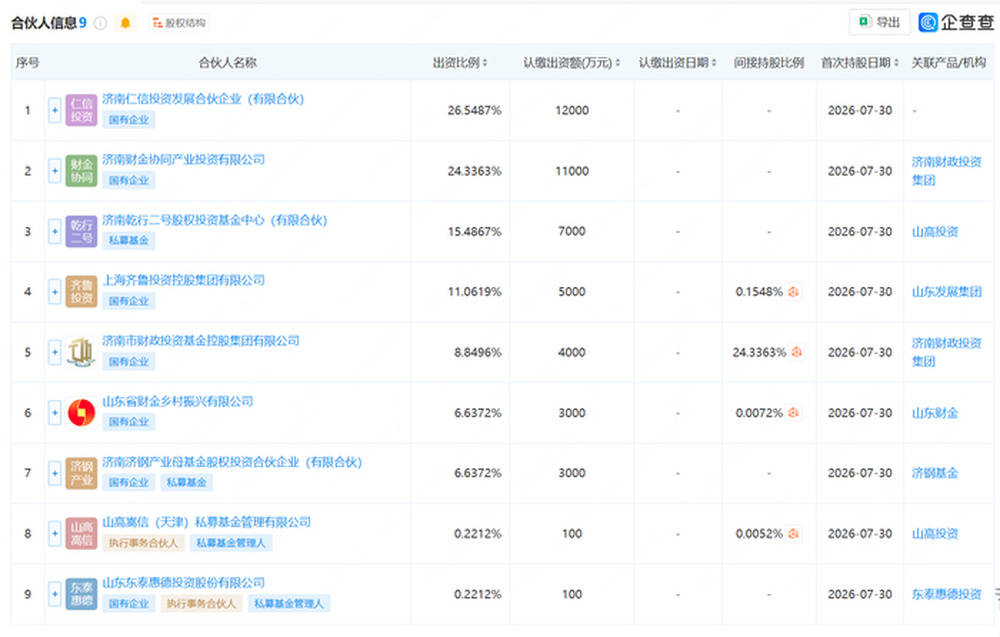Screen dimensions: 1000x637
Task: Click the blue 东泰惠德 logo icon
Action: point(82,594)
